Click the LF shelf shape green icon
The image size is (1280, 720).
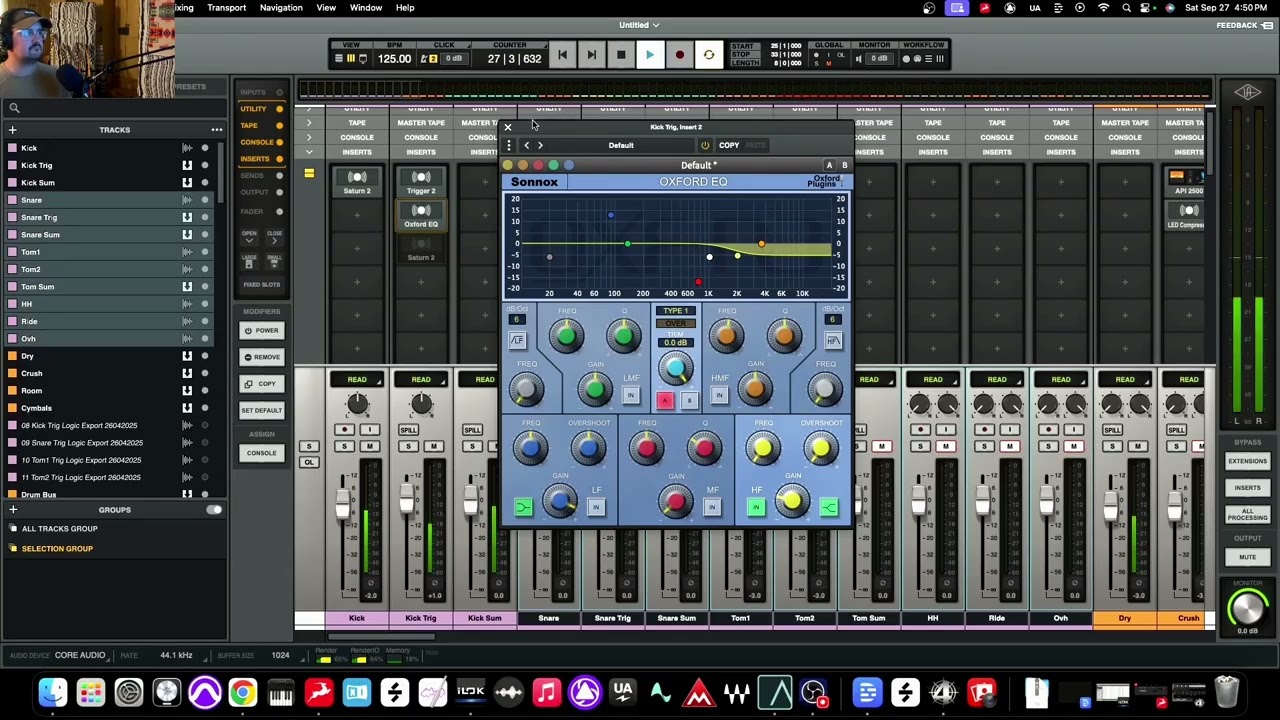[x=523, y=508]
